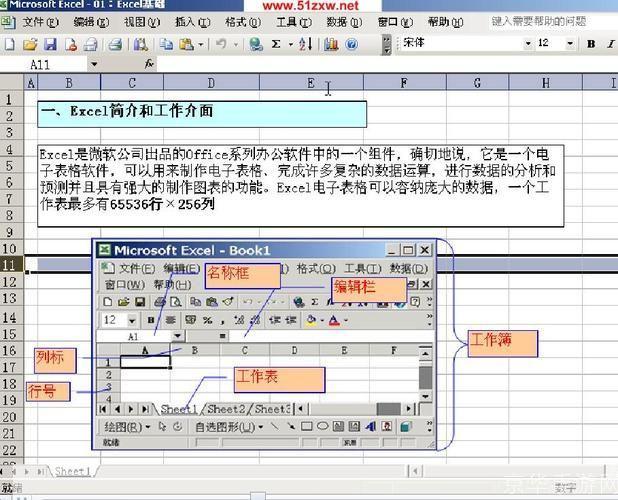Insert hyperlink using globe icon in main toolbar

tap(256, 44)
